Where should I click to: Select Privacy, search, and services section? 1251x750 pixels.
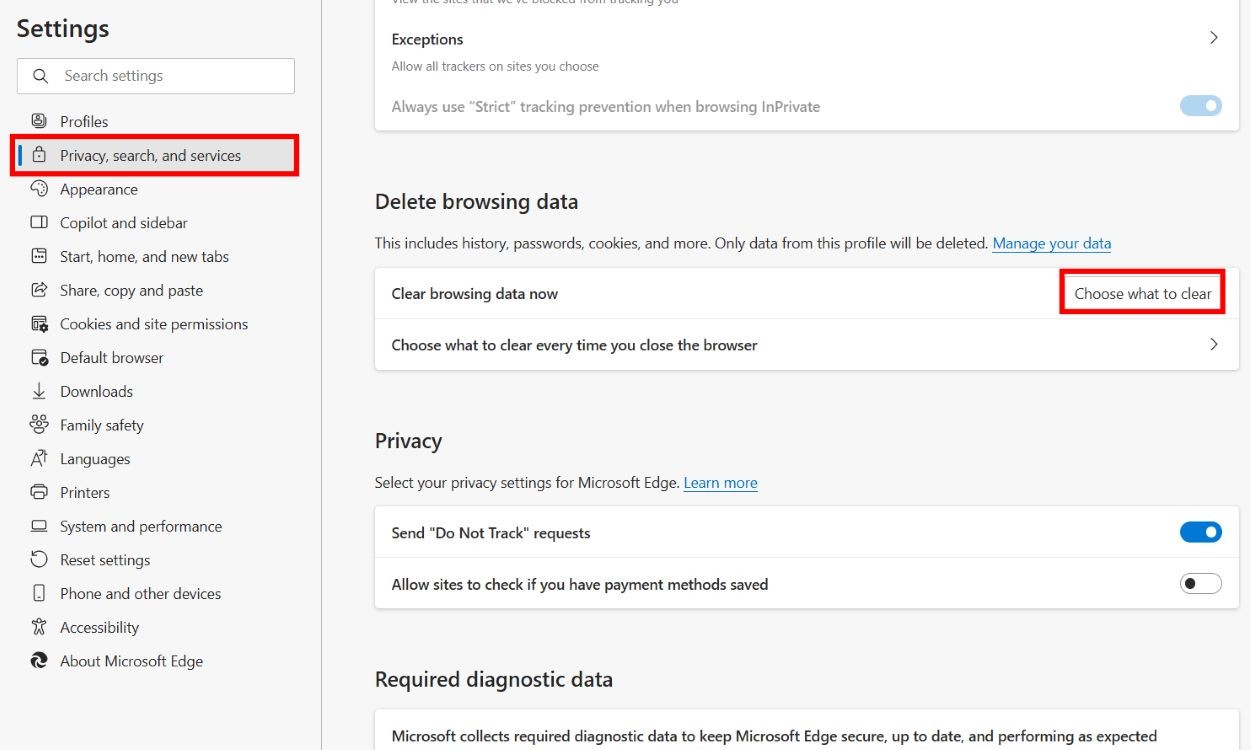click(x=156, y=155)
